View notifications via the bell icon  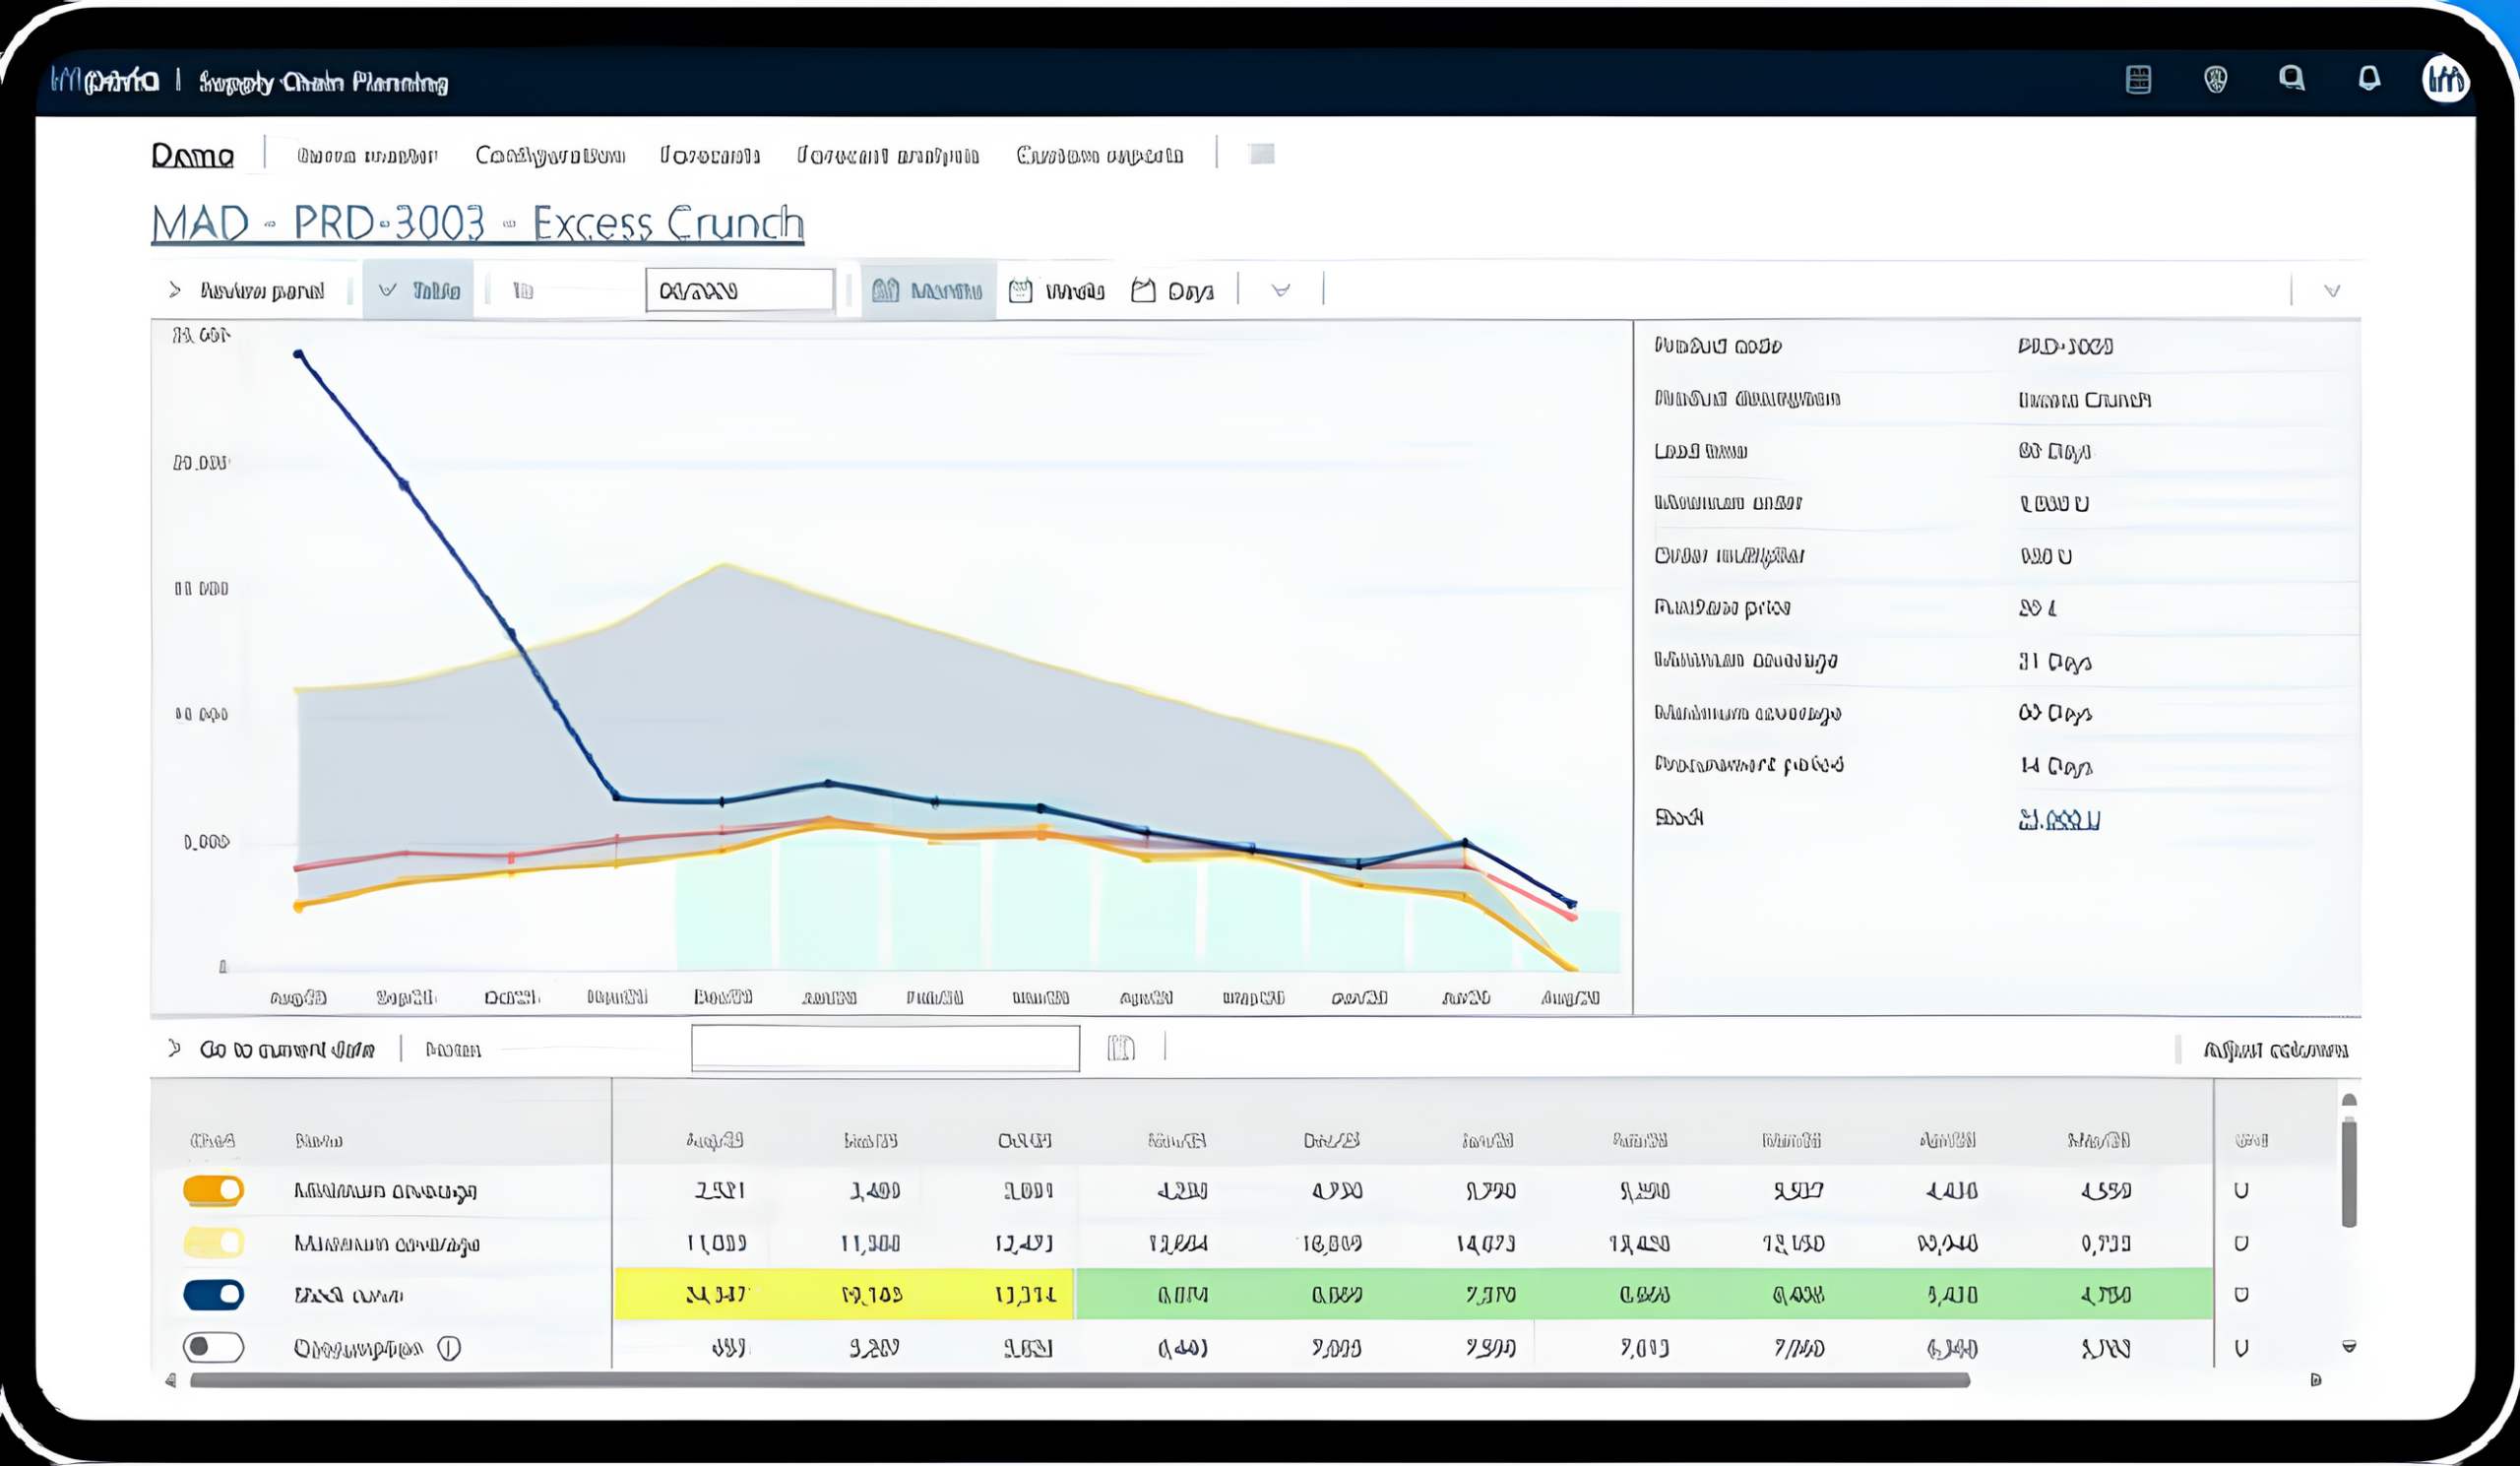click(x=2369, y=80)
